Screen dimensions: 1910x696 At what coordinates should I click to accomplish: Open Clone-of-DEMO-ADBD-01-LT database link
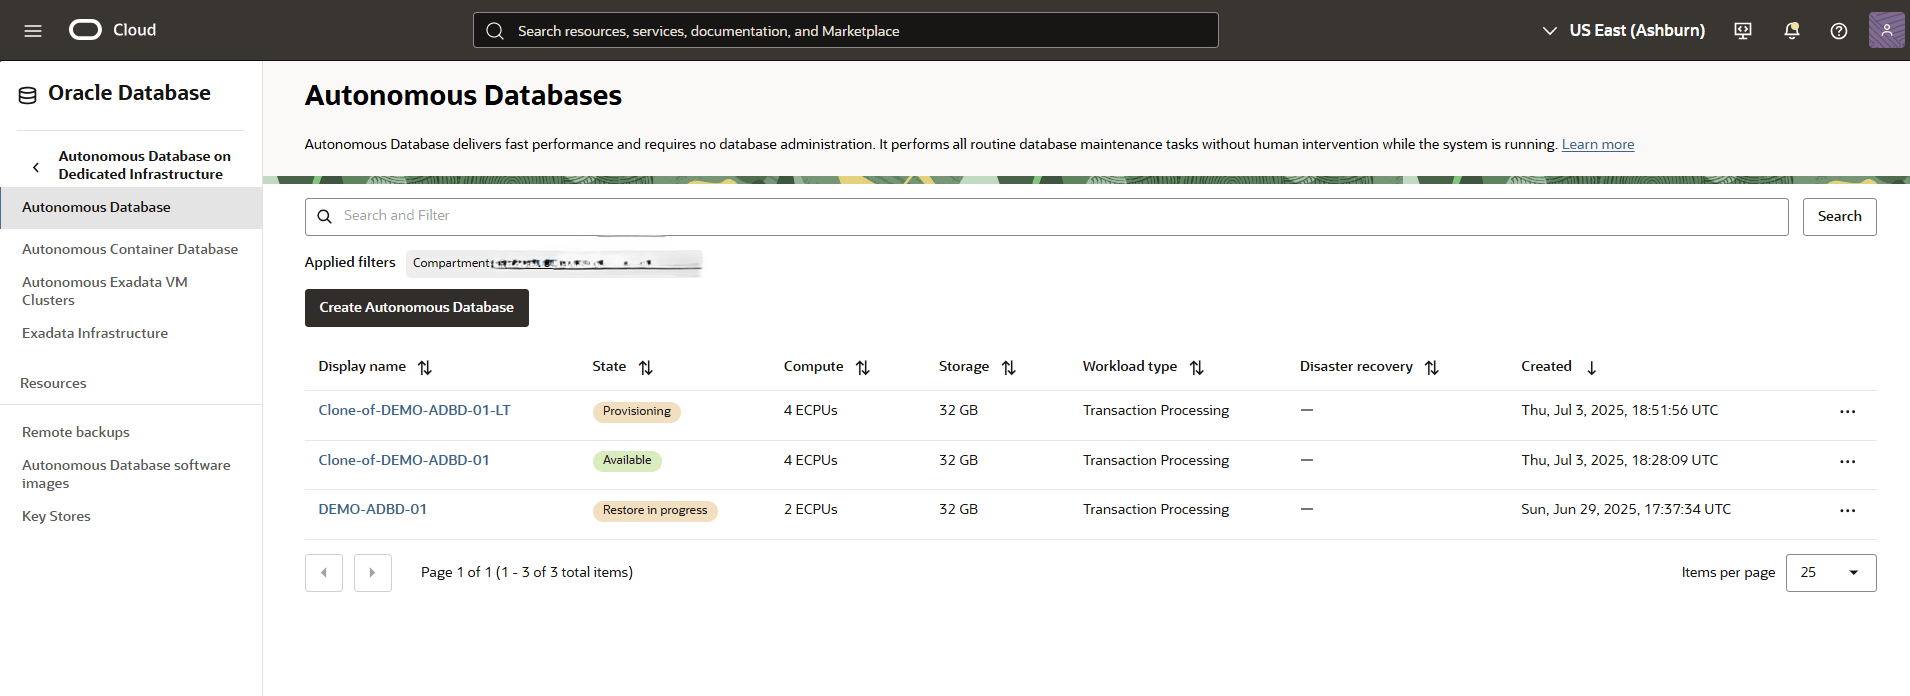[414, 410]
